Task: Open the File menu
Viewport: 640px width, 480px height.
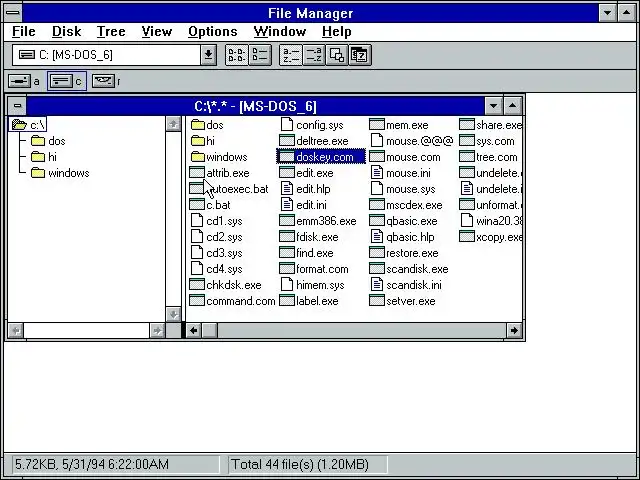Action: pyautogui.click(x=24, y=31)
